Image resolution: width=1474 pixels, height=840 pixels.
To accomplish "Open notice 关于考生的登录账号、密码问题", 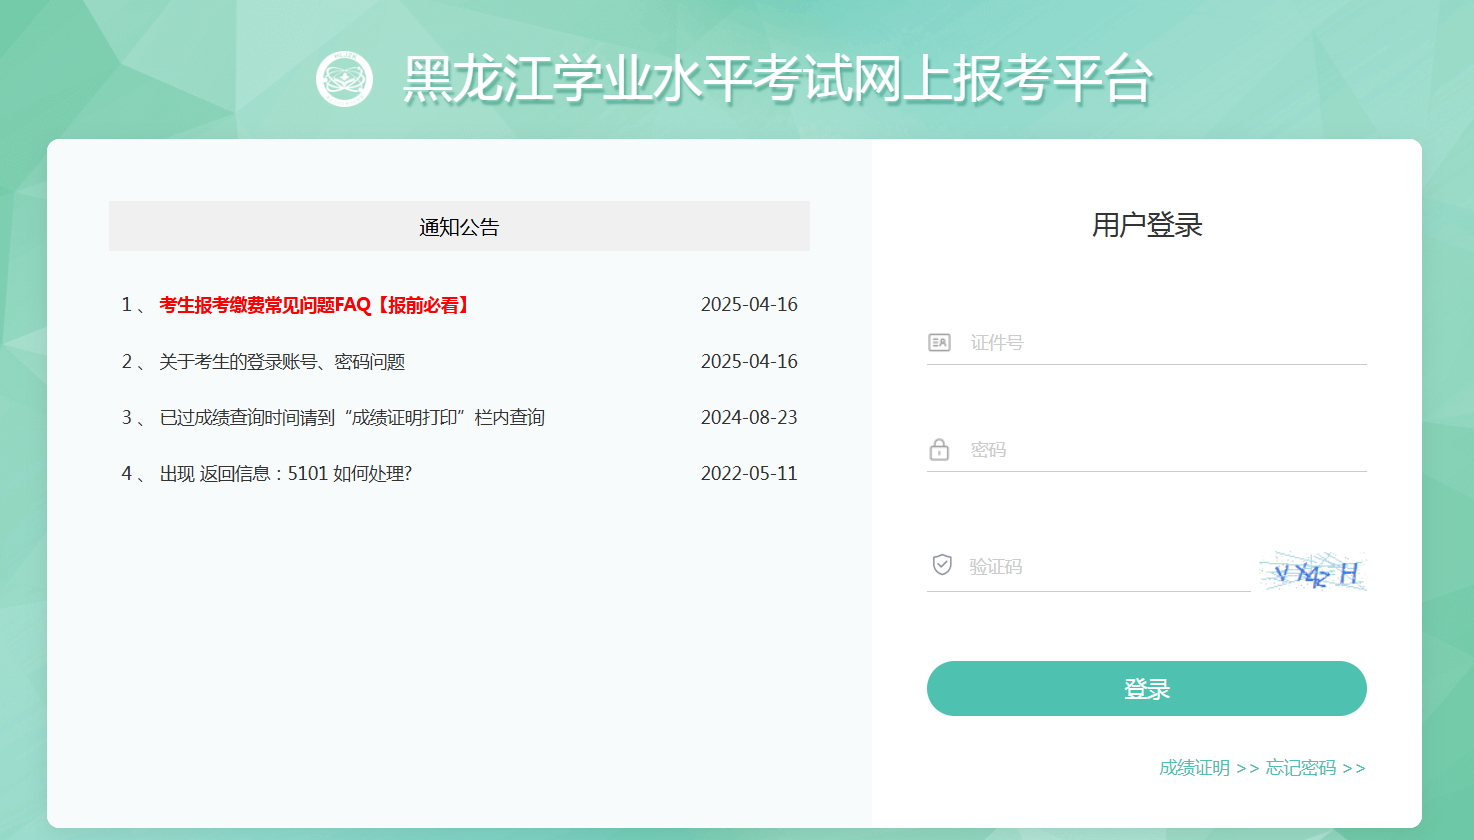I will (282, 362).
